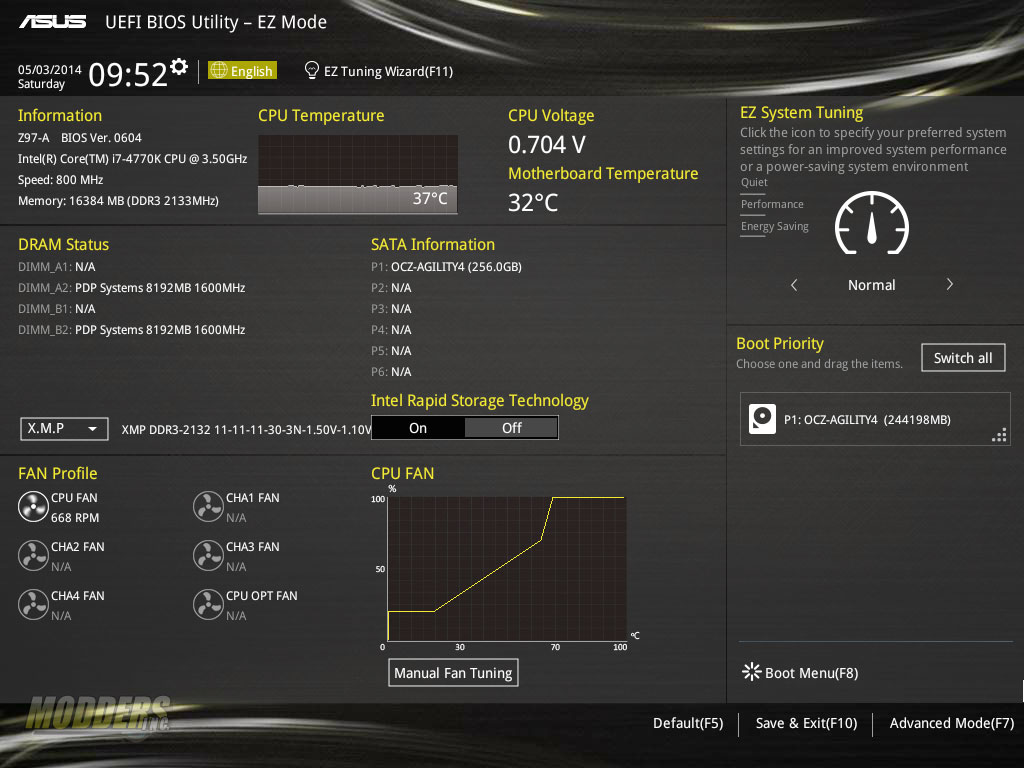Click the SATA Information heading
The image size is (1024, 768).
pyautogui.click(x=432, y=244)
